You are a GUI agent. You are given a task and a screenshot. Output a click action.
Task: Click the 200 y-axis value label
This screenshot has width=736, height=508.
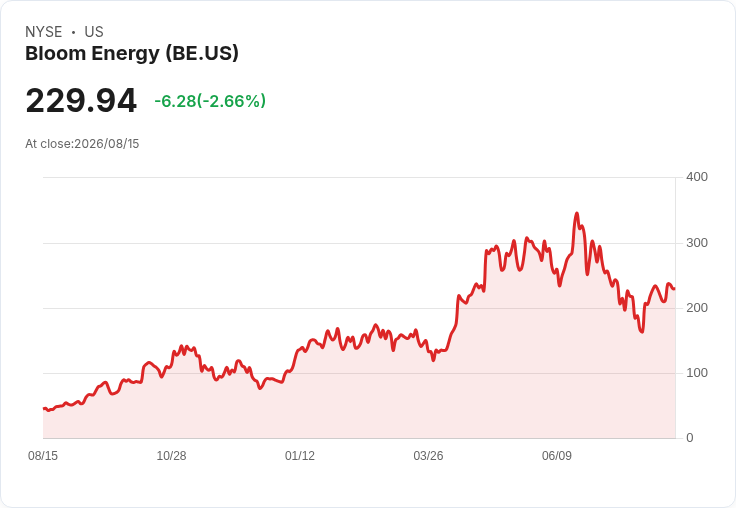coord(697,308)
